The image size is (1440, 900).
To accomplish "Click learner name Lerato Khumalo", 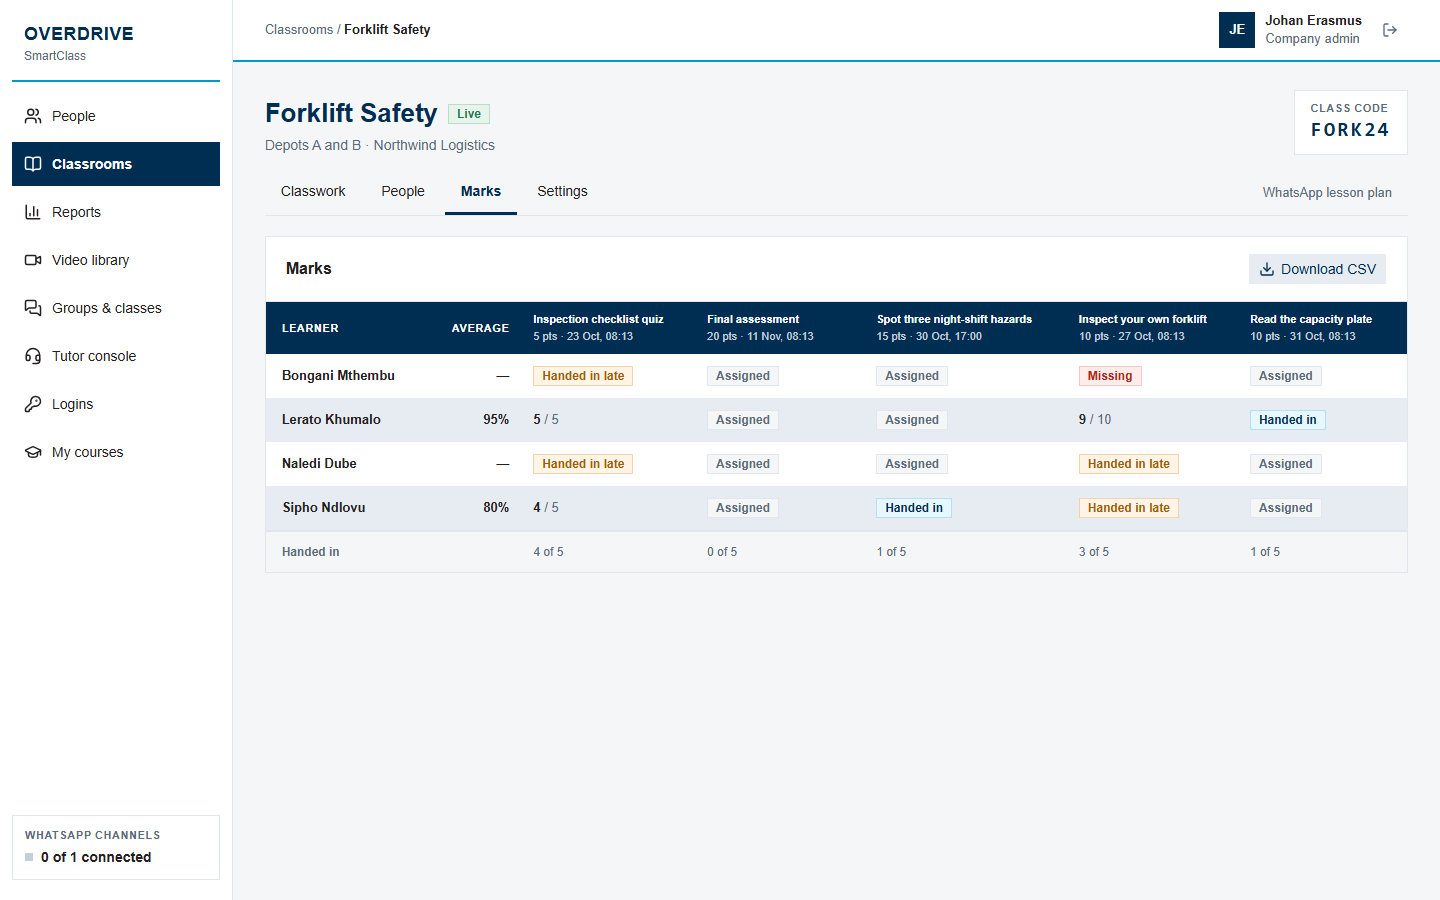I will (331, 420).
